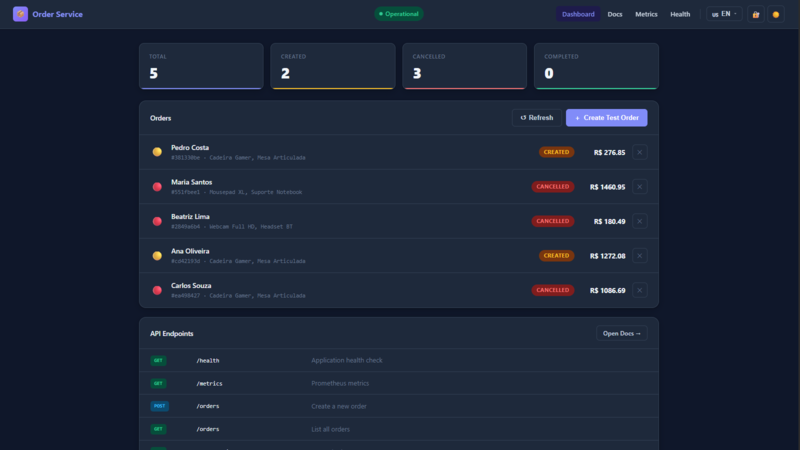Click CANCELLED badge on Maria Santos's order
Viewport: 800px width, 450px height.
553,187
